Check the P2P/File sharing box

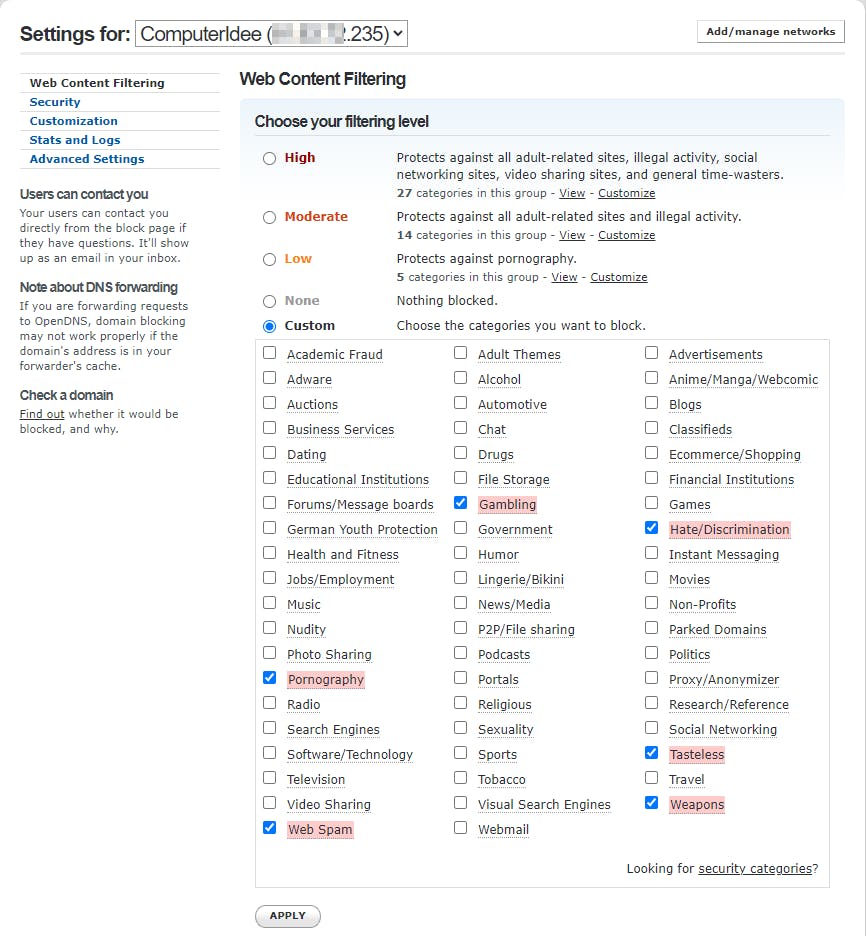[x=461, y=628]
